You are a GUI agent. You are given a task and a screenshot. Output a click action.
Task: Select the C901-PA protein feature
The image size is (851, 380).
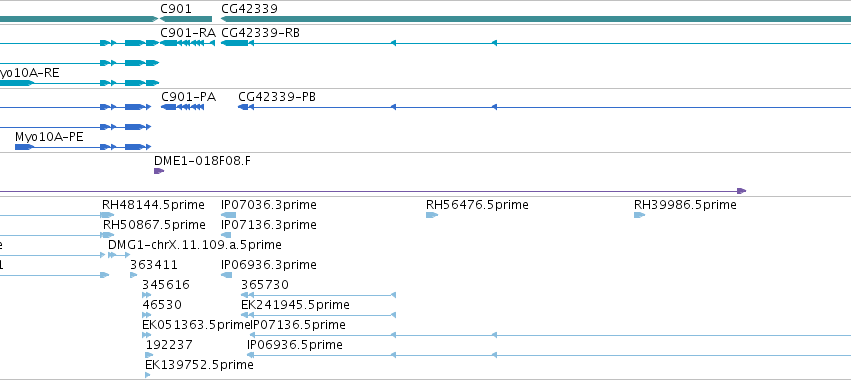pos(182,107)
